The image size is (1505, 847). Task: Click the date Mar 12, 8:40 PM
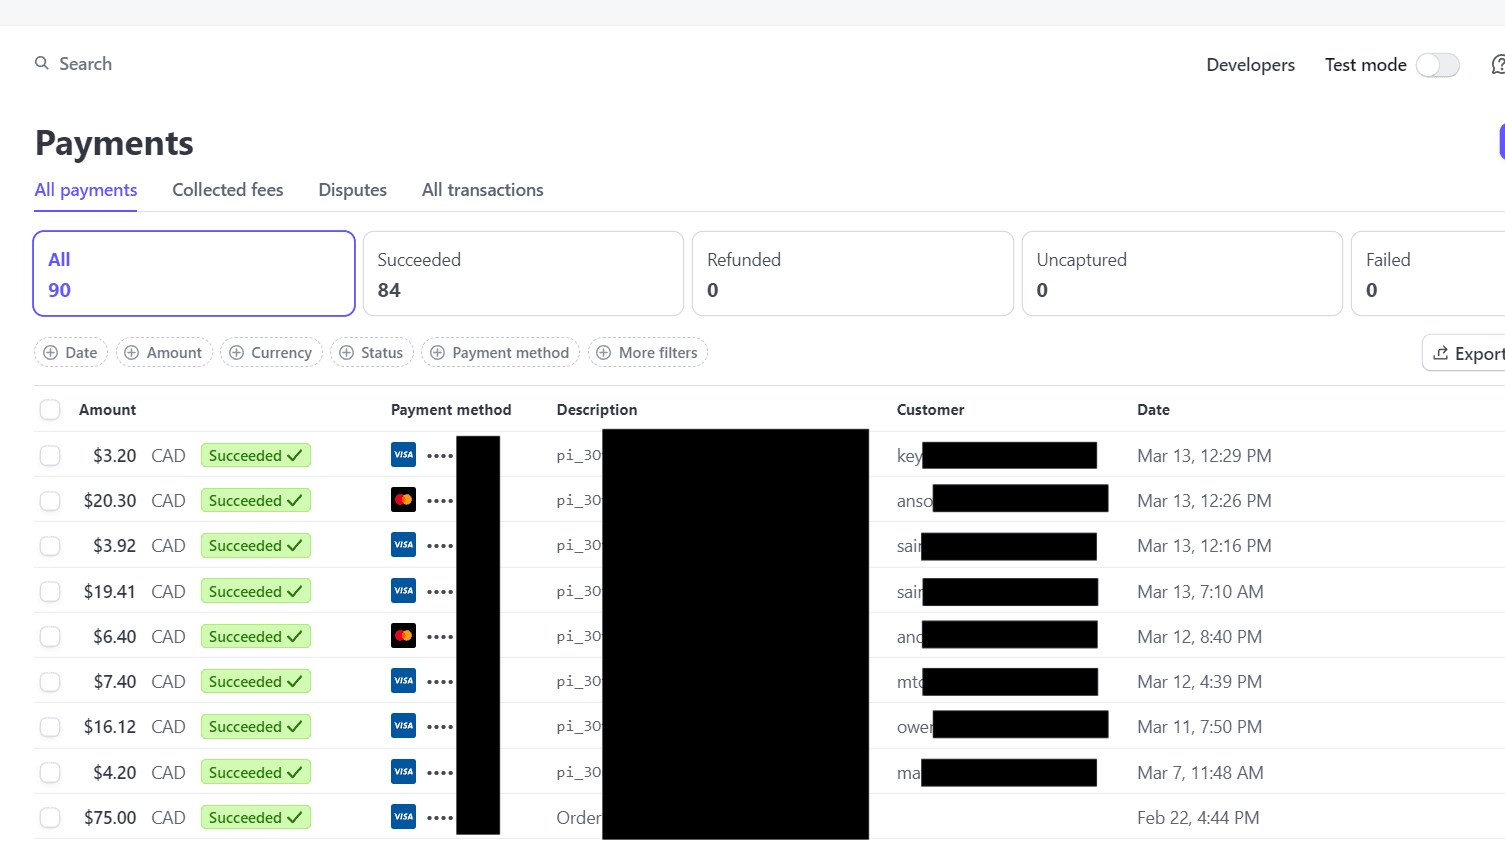1199,637
